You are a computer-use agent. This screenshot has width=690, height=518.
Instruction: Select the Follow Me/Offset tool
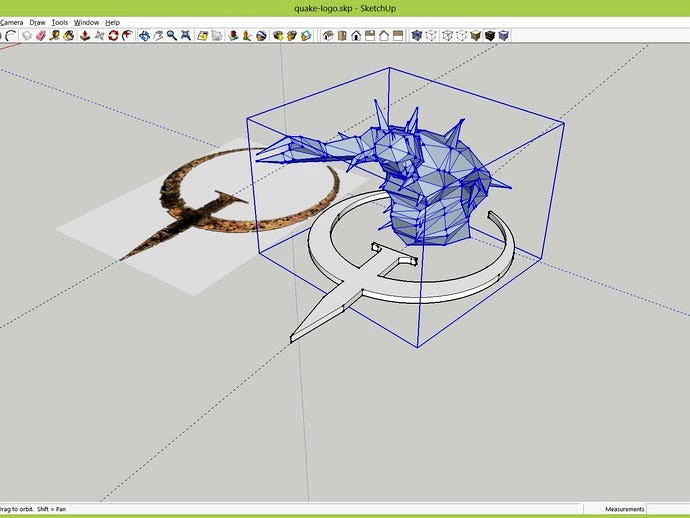pos(128,36)
